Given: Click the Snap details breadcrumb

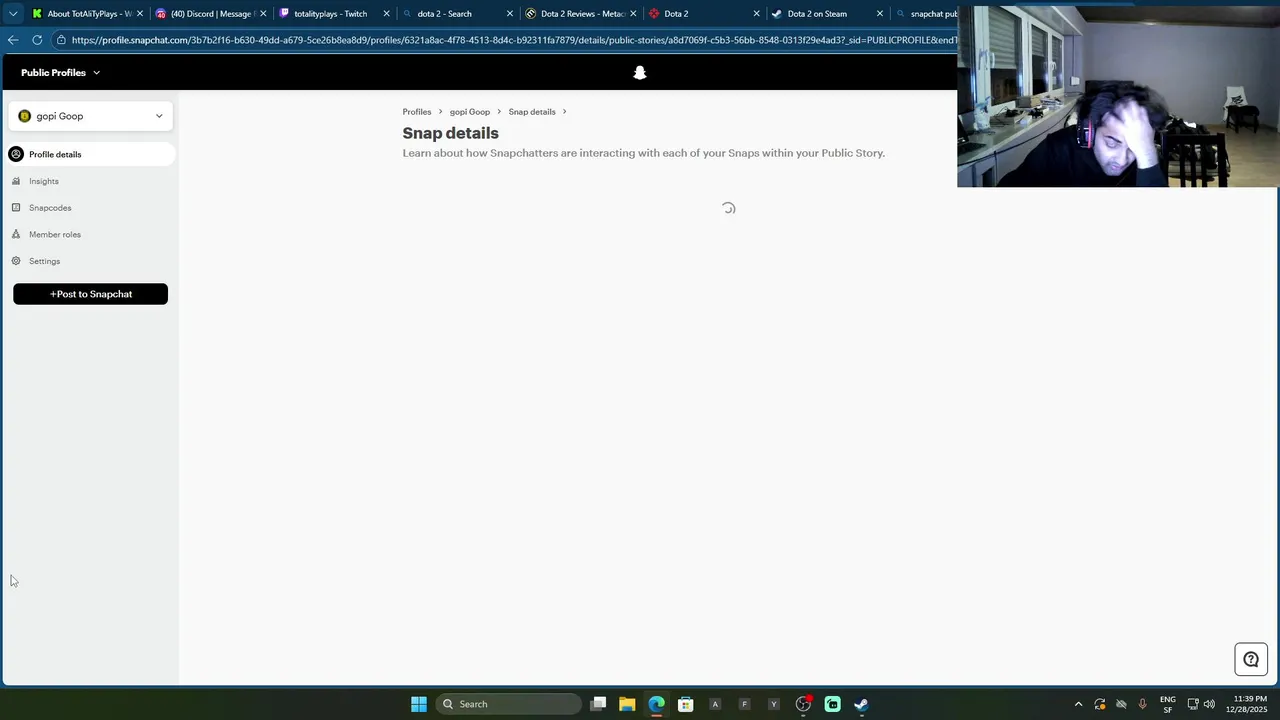Looking at the screenshot, I should 532,112.
